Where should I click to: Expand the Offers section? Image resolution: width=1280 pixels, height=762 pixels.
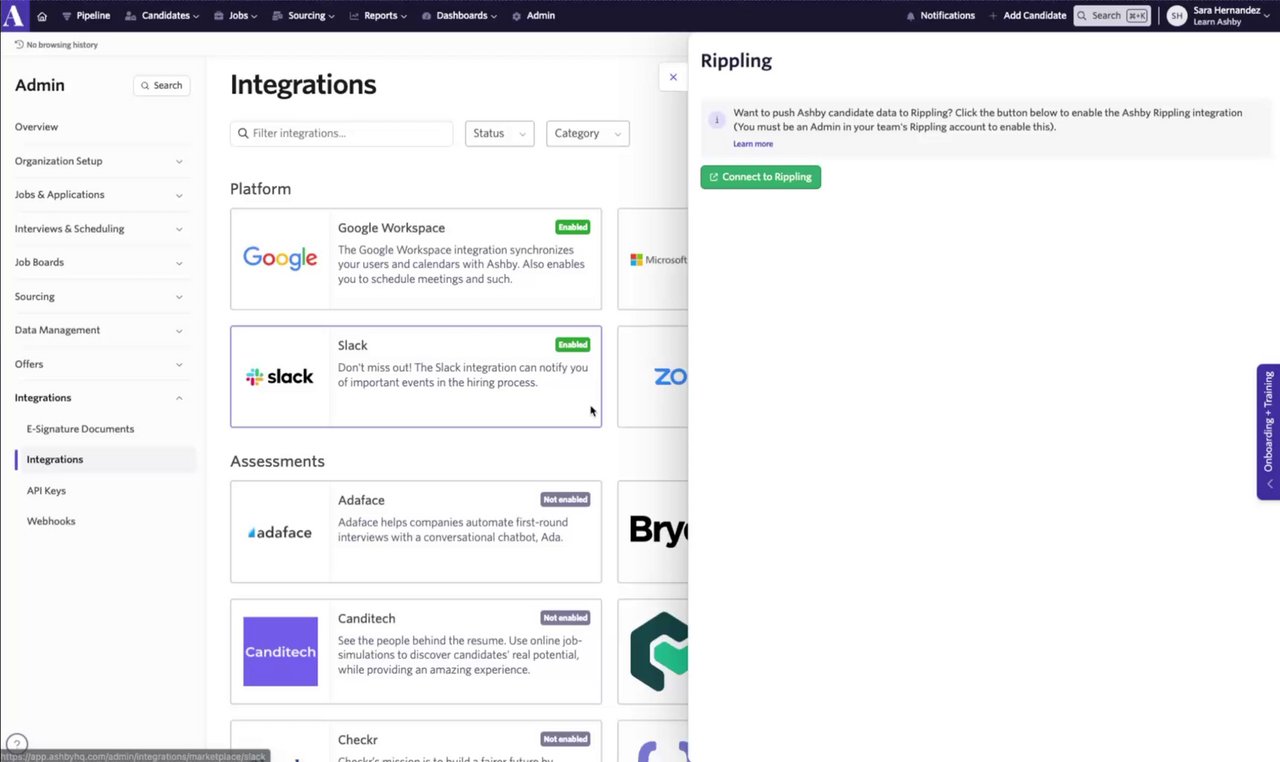(x=99, y=364)
